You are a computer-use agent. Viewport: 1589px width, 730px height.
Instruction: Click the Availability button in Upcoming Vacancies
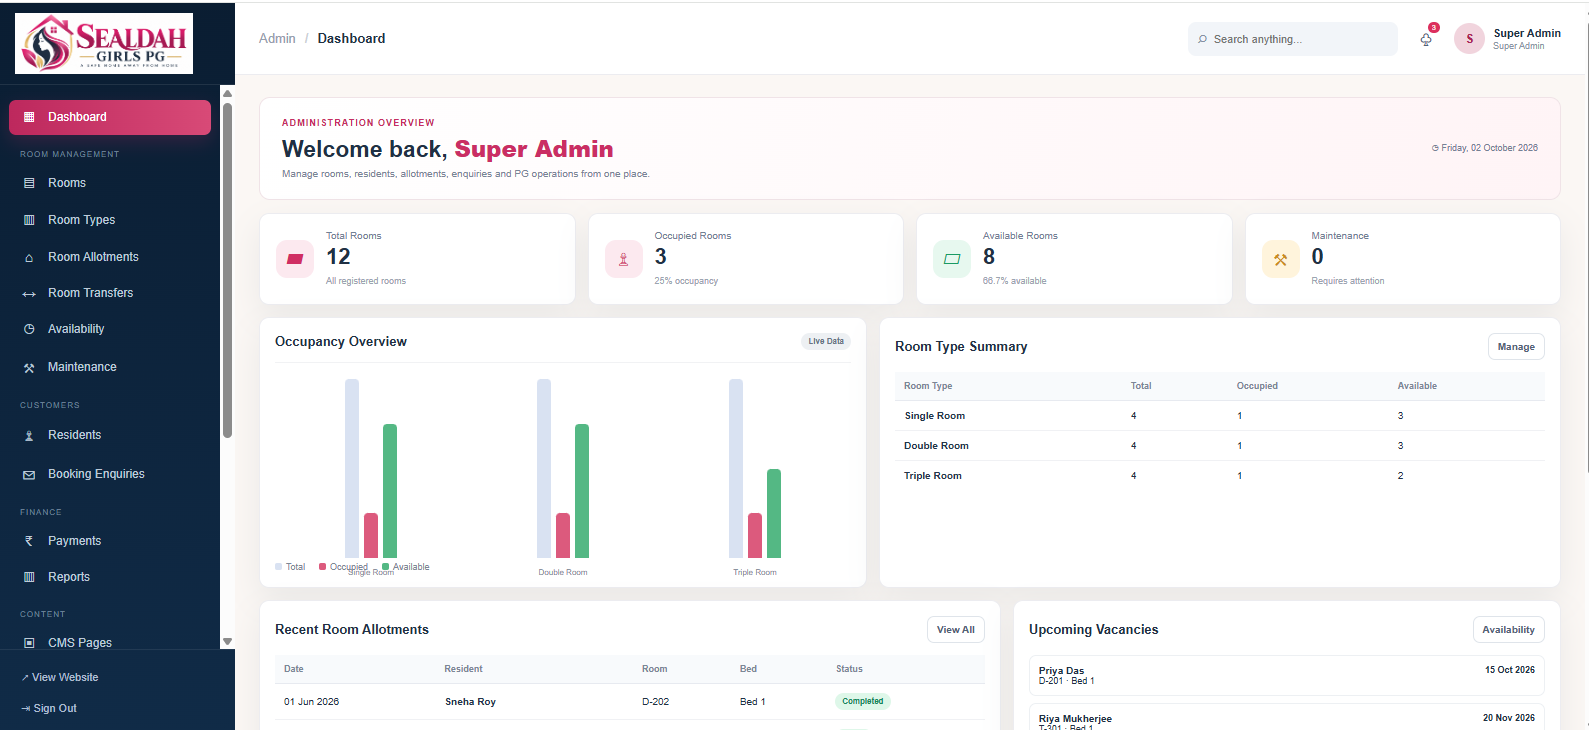pyautogui.click(x=1508, y=629)
